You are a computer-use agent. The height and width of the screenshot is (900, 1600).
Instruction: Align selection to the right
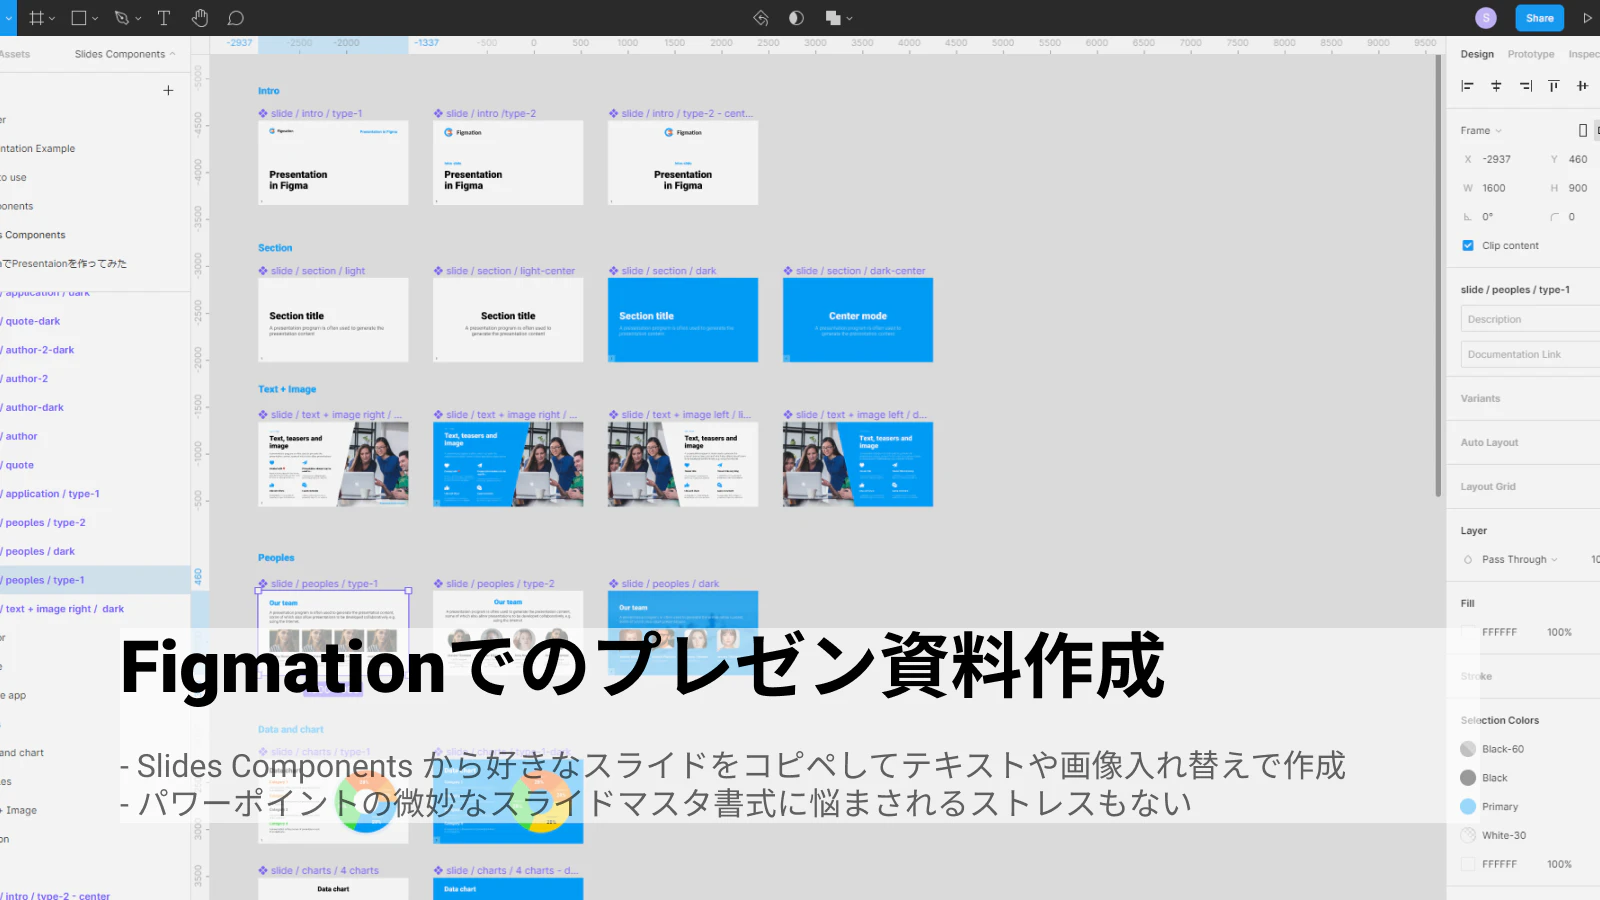1525,86
